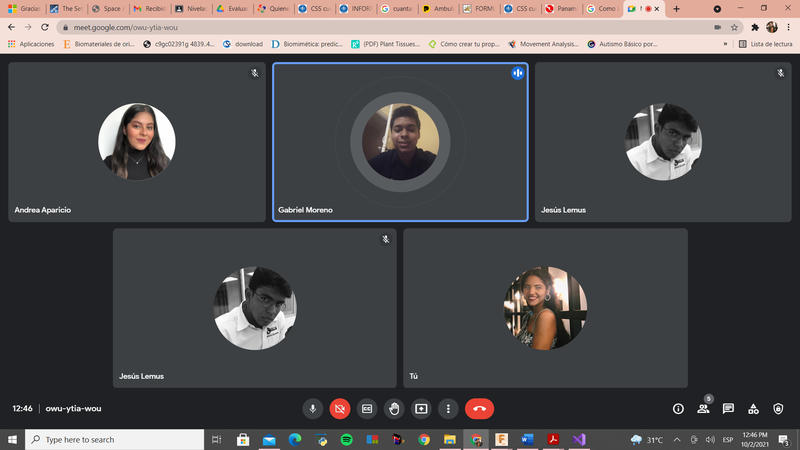Select Gabriel Moreno's speaking tile avatar
This screenshot has height=450, width=800.
[x=400, y=142]
